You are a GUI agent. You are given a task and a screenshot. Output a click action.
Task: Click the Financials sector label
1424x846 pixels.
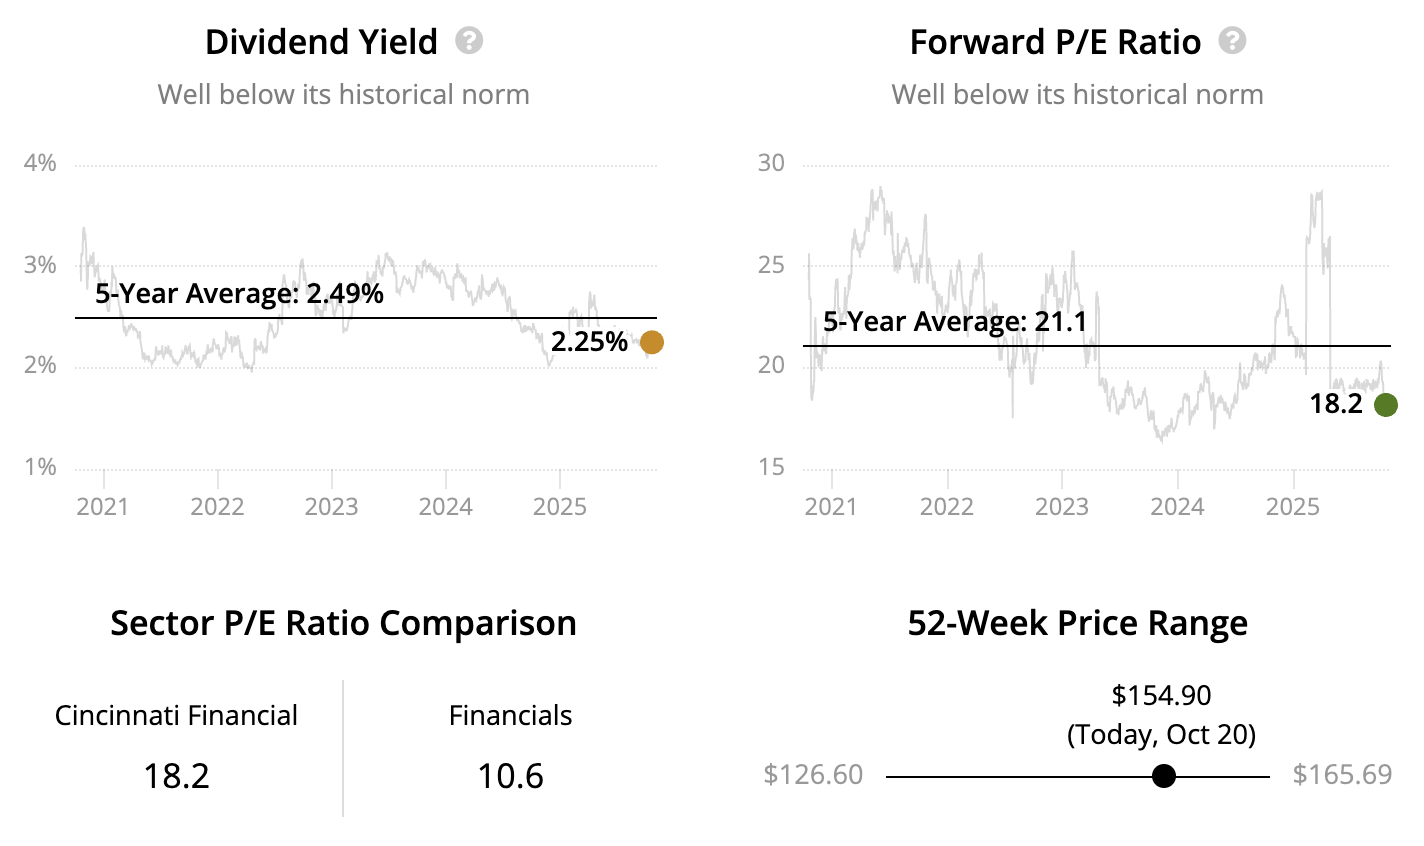point(510,716)
